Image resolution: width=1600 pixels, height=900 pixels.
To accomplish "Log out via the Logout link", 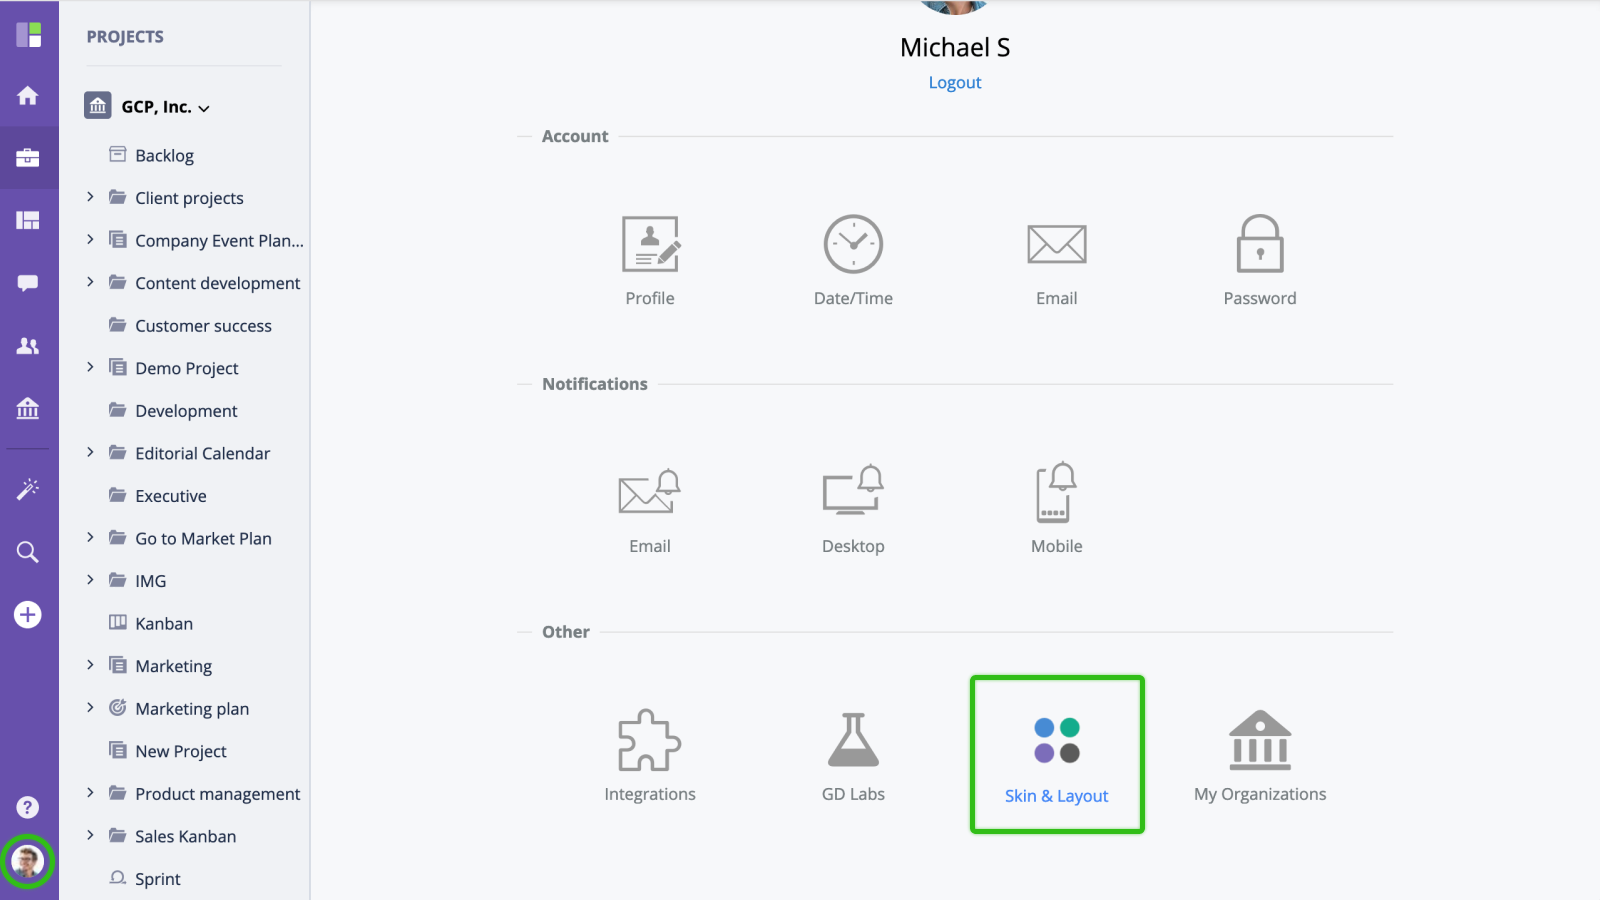I will click(x=955, y=83).
